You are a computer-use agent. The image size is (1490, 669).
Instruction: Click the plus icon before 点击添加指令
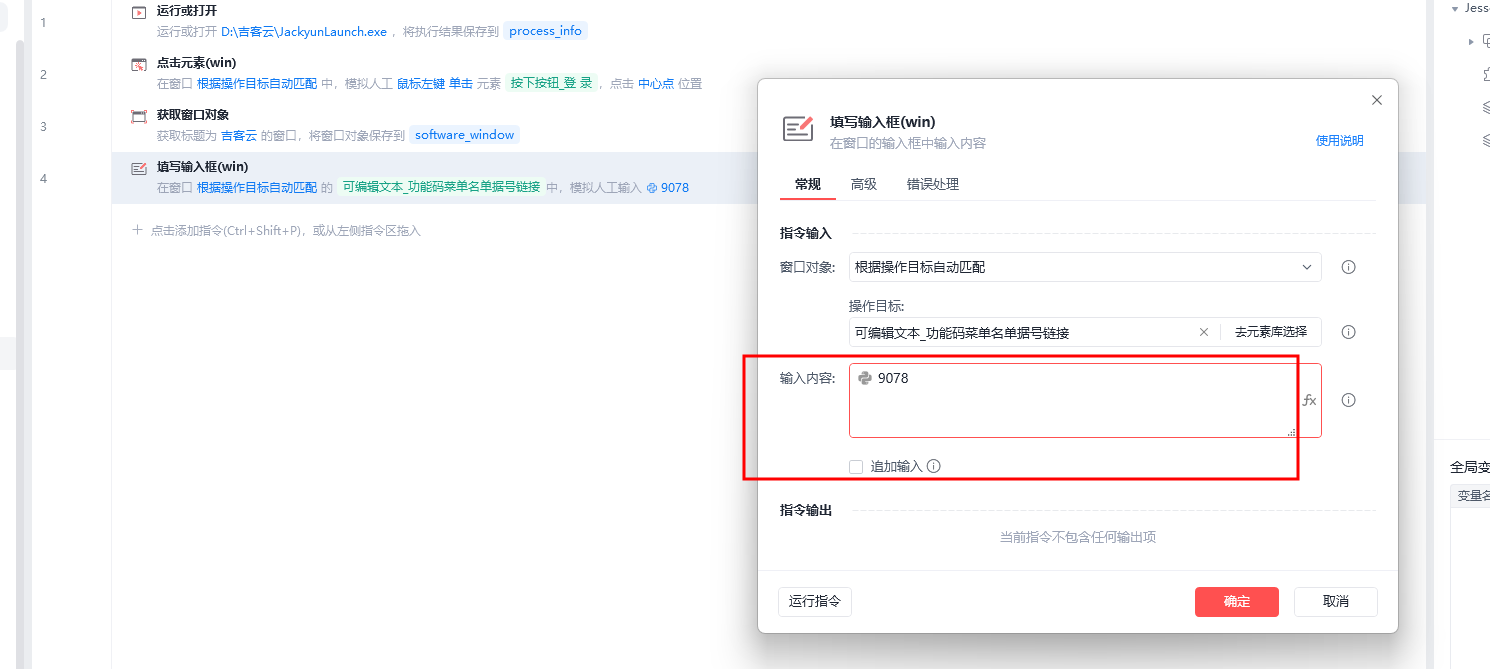(138, 230)
